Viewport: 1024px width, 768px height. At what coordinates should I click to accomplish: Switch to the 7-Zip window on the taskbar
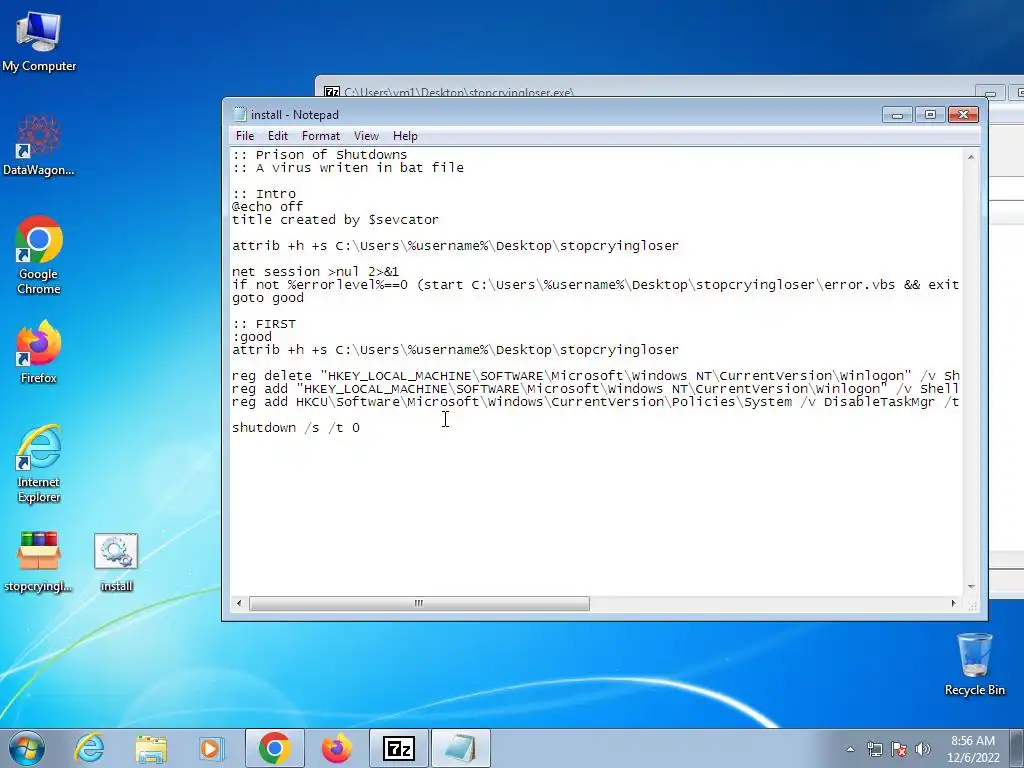click(x=399, y=748)
